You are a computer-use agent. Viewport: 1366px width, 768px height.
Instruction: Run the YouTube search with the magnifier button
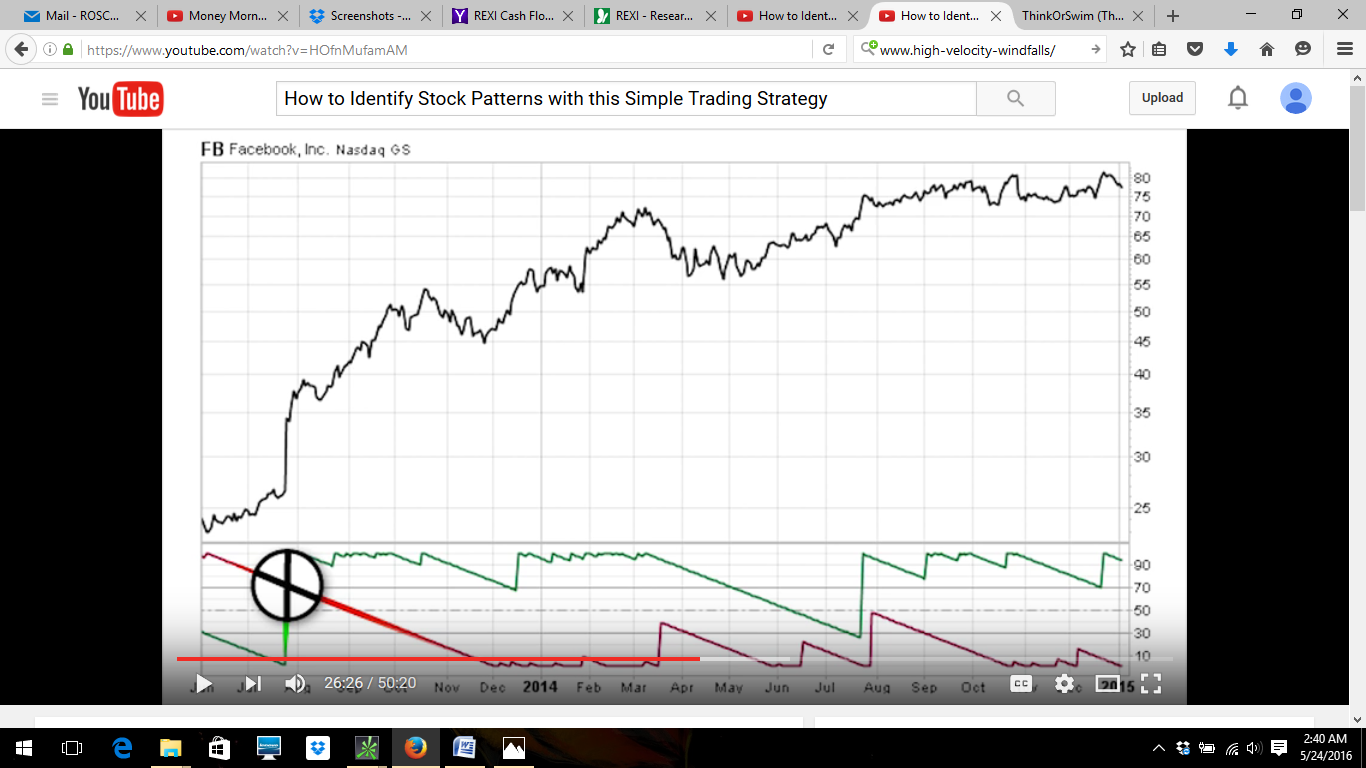click(x=1015, y=98)
